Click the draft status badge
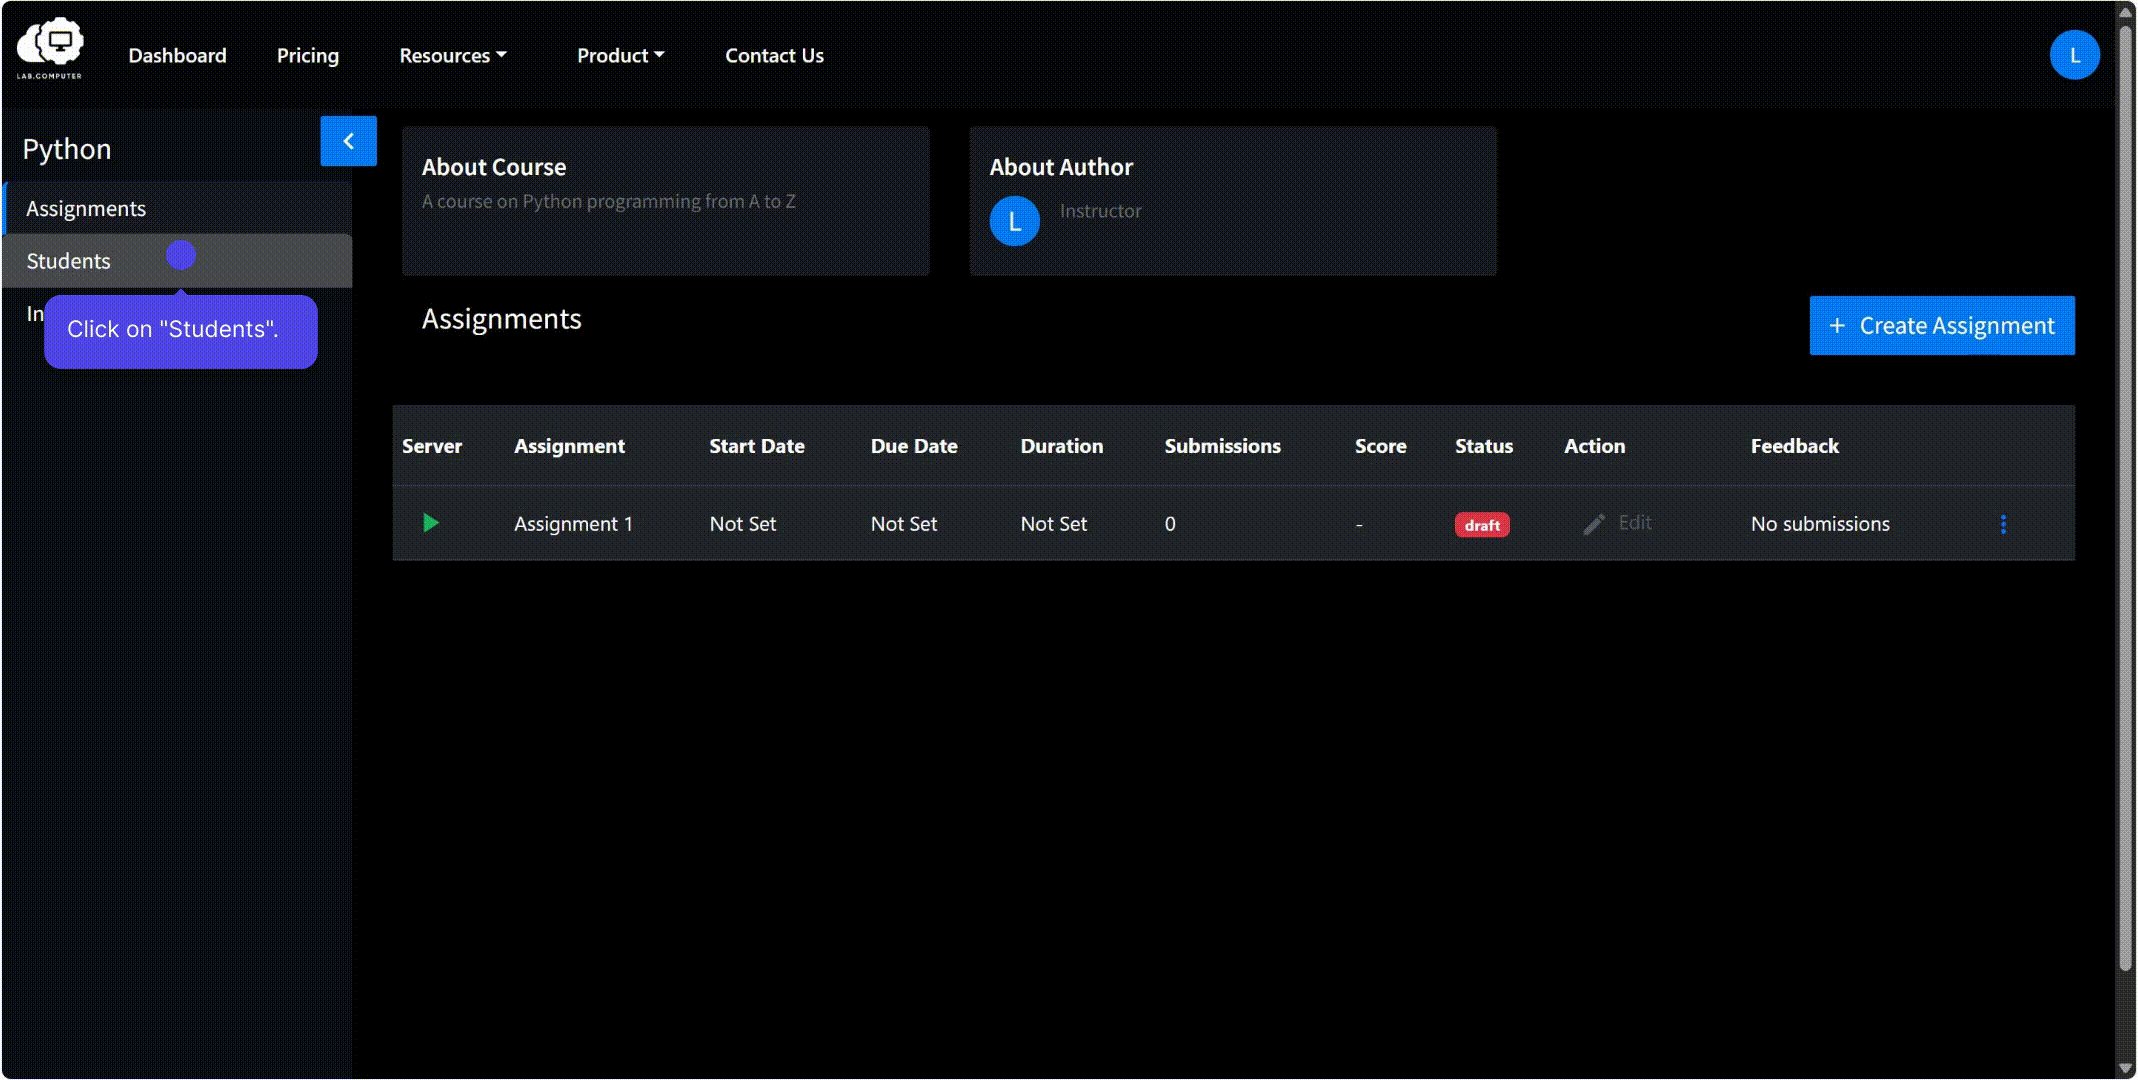 tap(1482, 525)
